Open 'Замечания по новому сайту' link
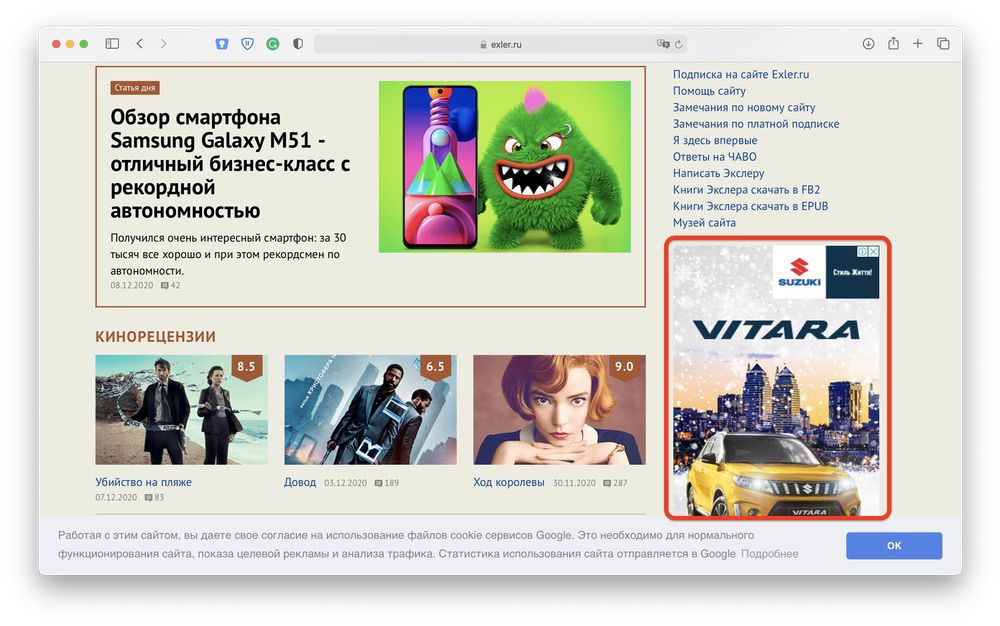 click(x=744, y=107)
